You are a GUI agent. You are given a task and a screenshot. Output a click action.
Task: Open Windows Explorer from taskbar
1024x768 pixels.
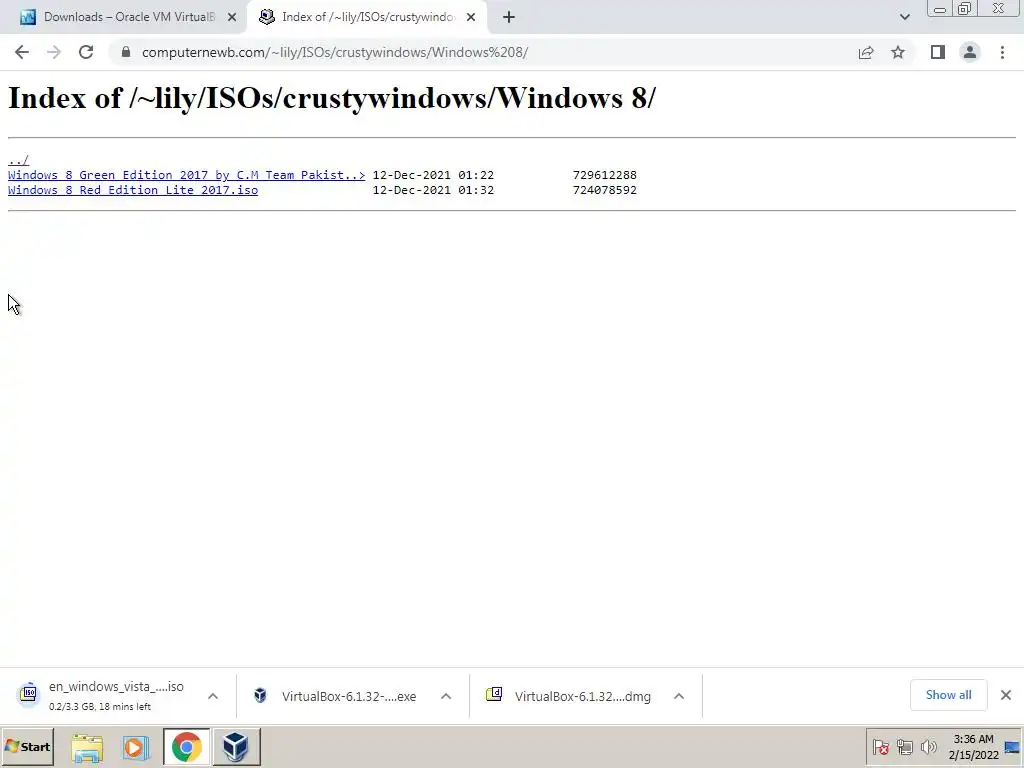point(87,747)
